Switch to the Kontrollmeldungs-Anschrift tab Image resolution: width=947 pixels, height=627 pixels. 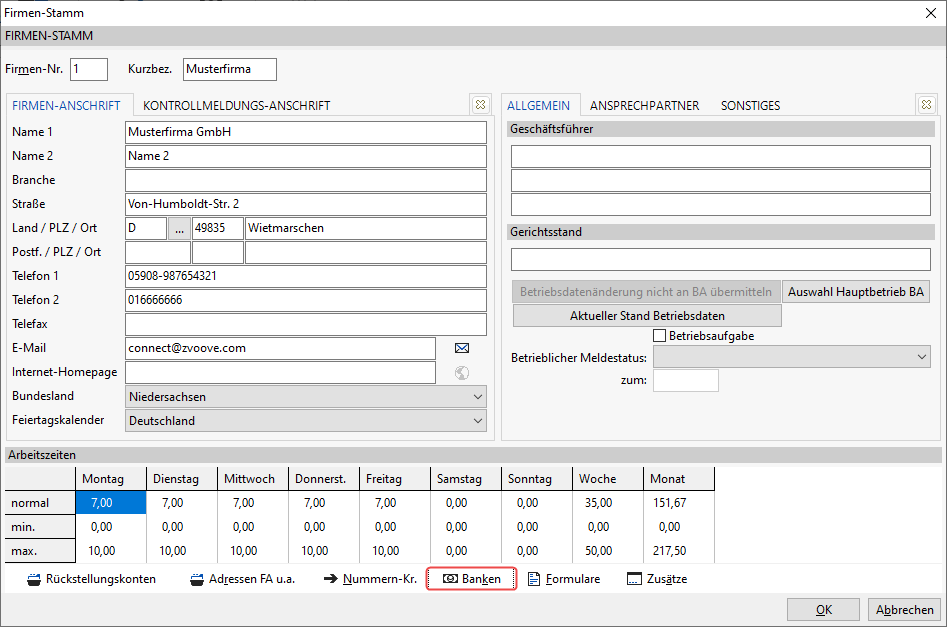coord(236,105)
